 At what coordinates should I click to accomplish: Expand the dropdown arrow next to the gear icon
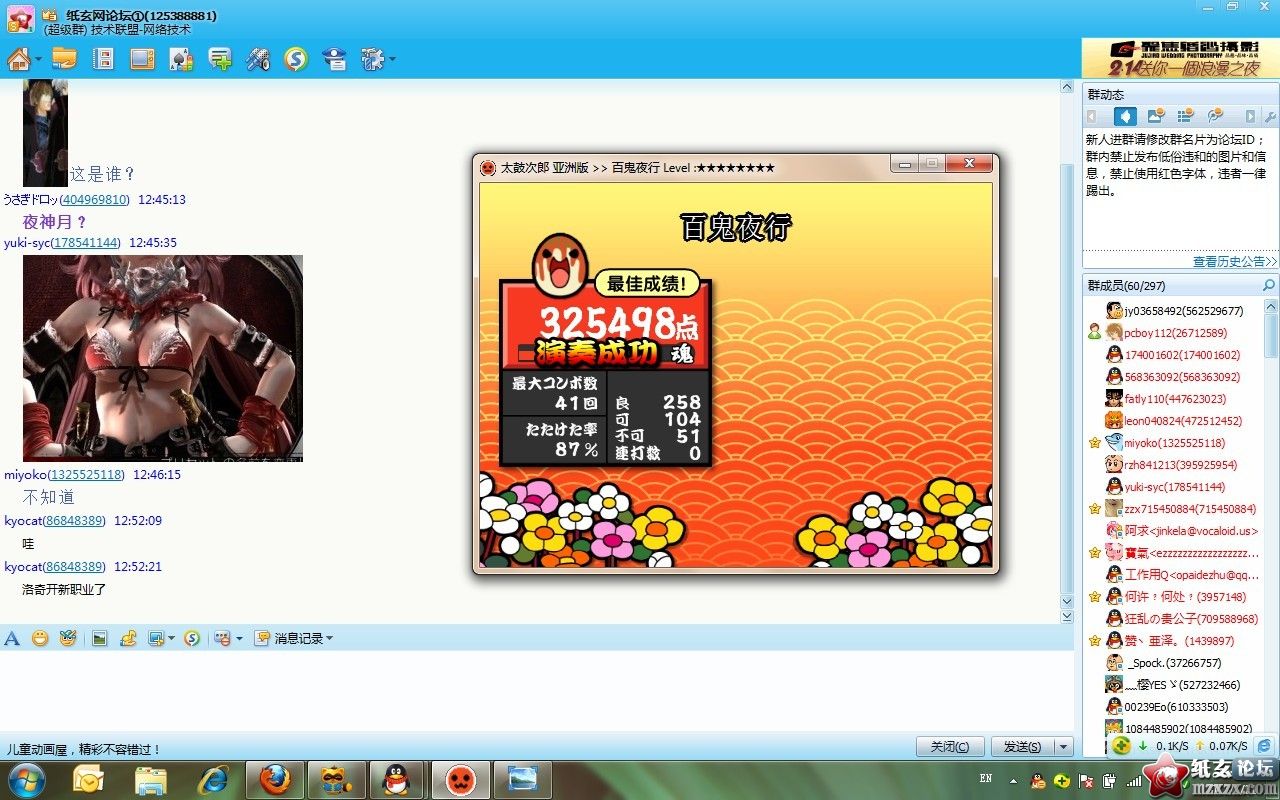[x=392, y=59]
